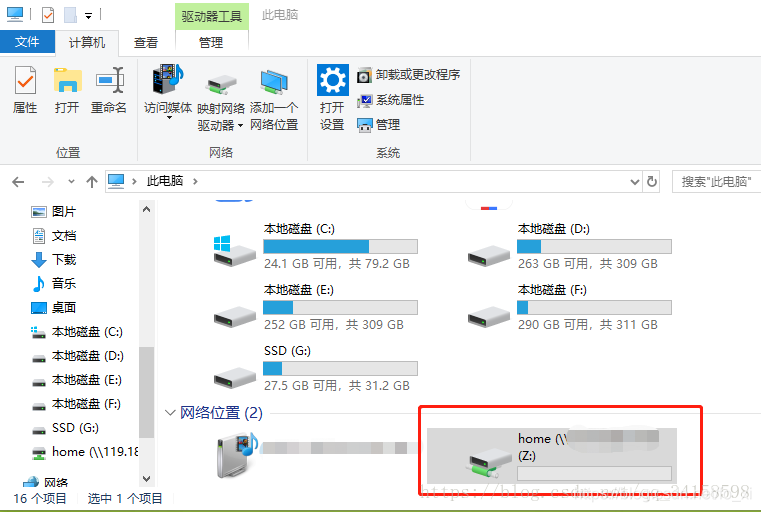Open the recent locations dropdown arrow
The height and width of the screenshot is (512, 761).
(71, 182)
